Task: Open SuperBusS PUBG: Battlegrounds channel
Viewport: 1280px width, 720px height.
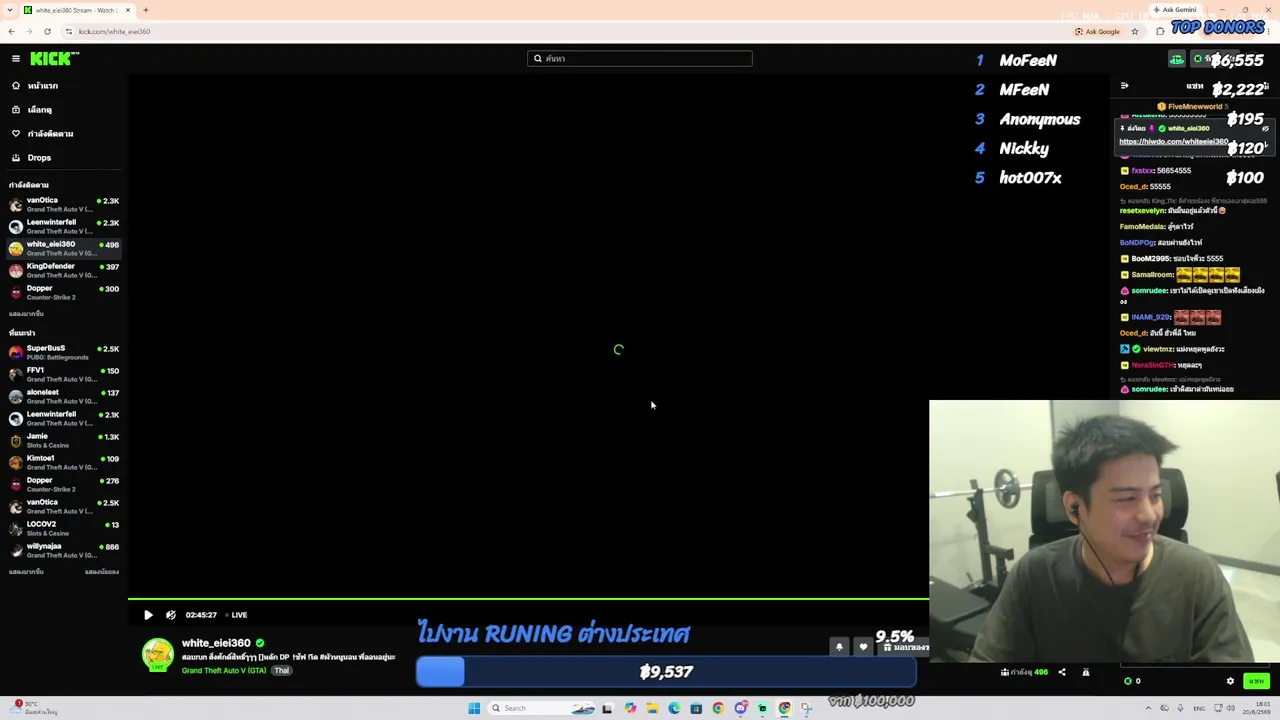Action: pyautogui.click(x=64, y=353)
